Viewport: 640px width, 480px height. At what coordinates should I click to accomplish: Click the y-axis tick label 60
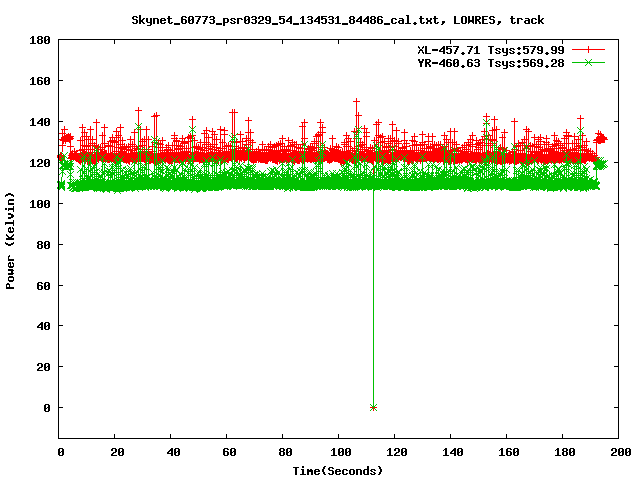43,285
